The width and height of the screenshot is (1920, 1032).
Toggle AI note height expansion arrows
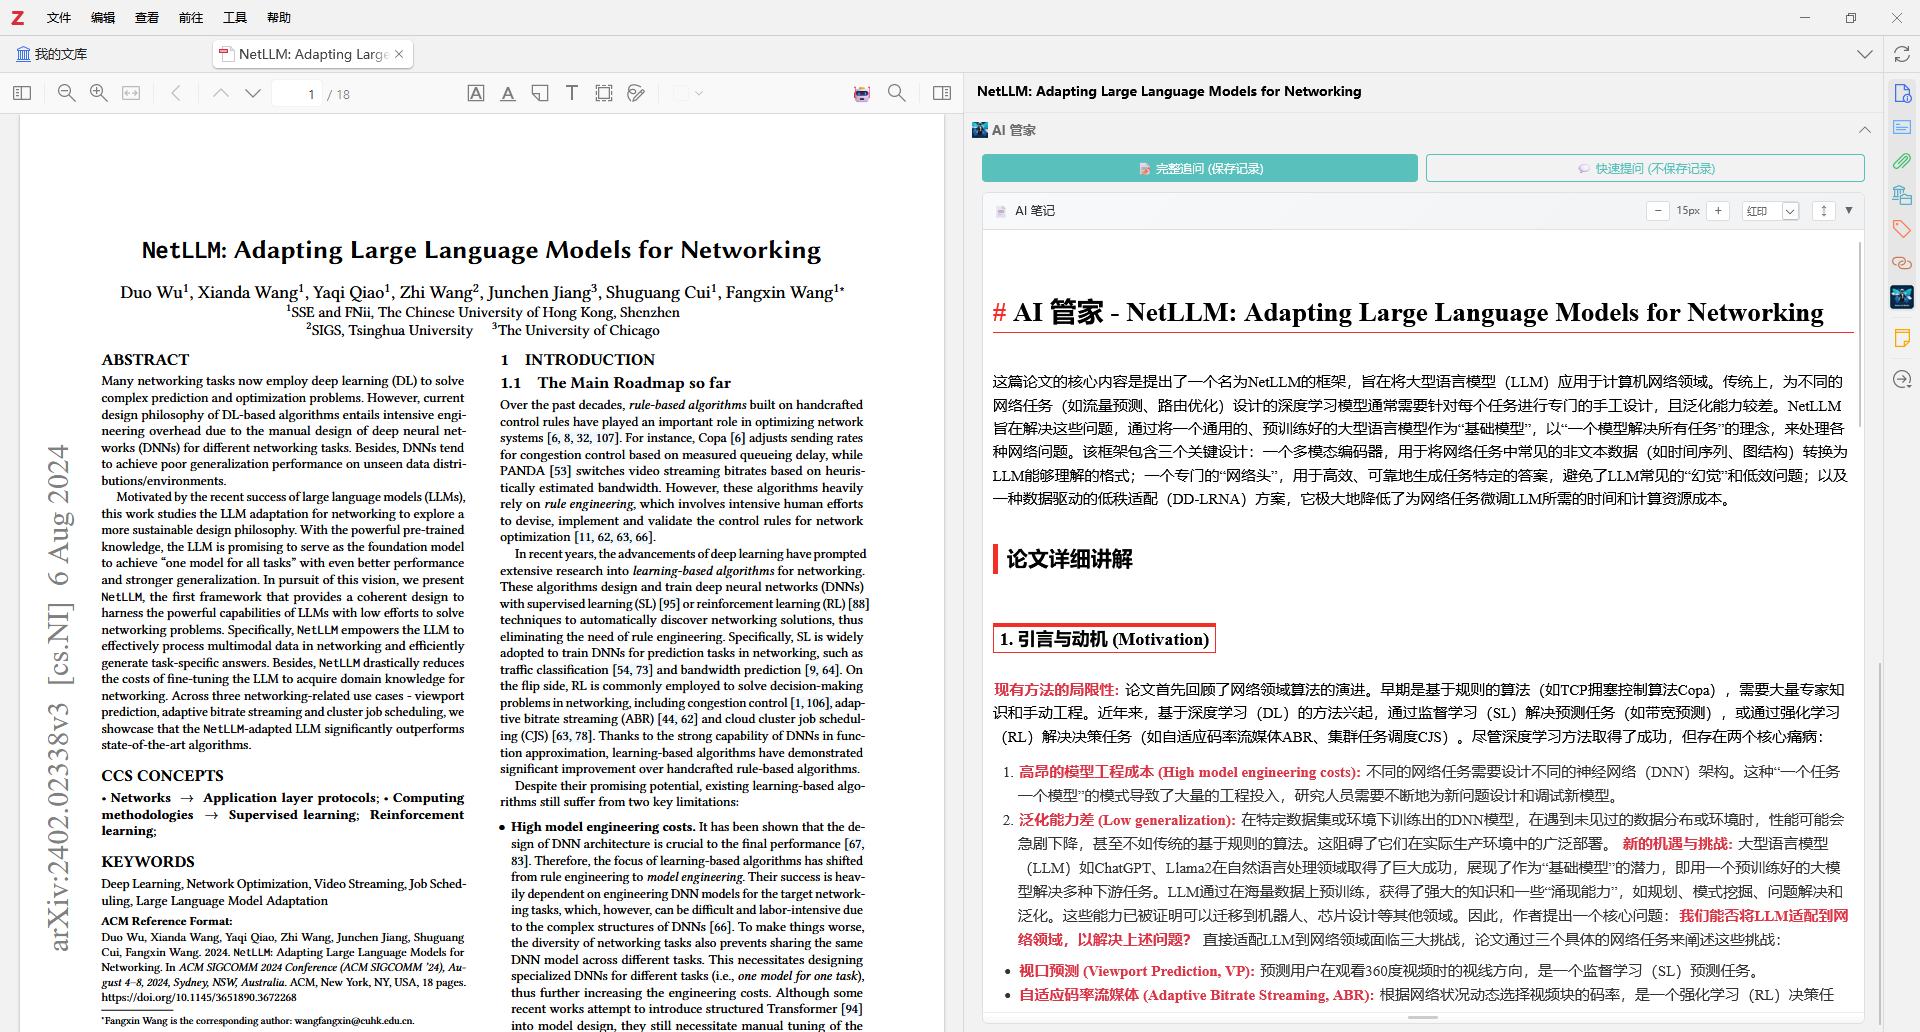1824,211
